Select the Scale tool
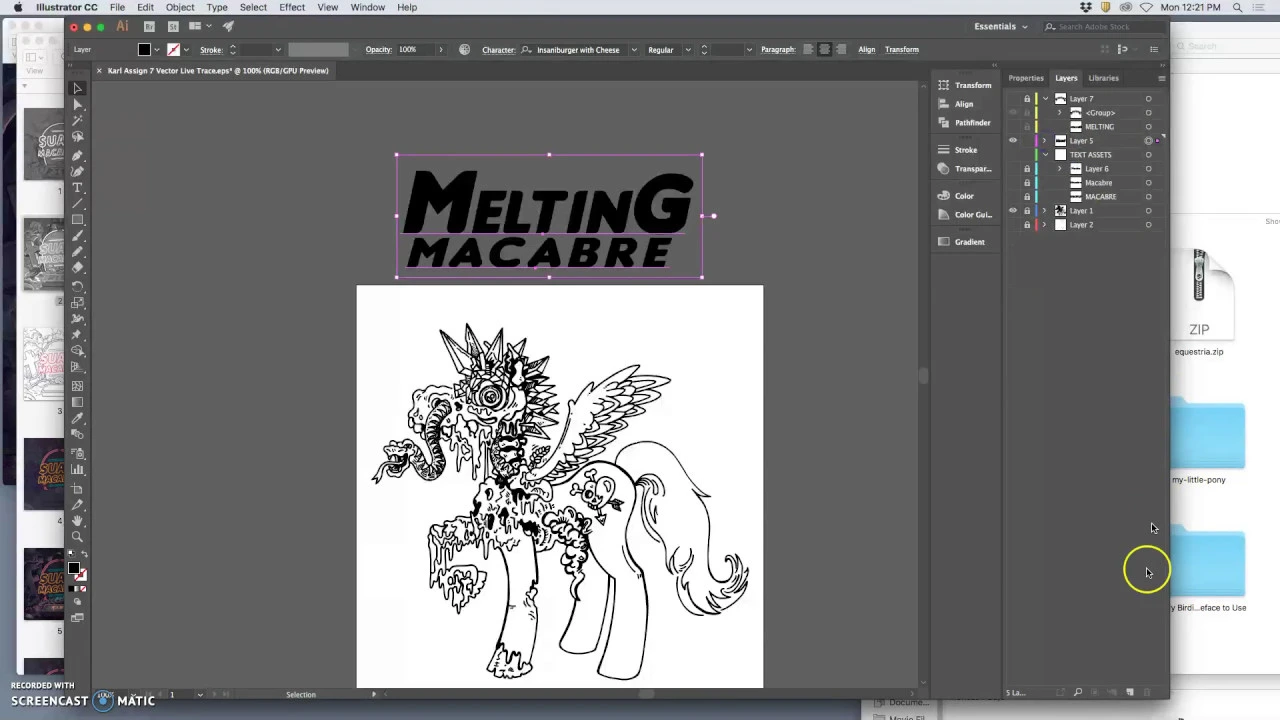This screenshot has height=720, width=1280. (x=77, y=302)
